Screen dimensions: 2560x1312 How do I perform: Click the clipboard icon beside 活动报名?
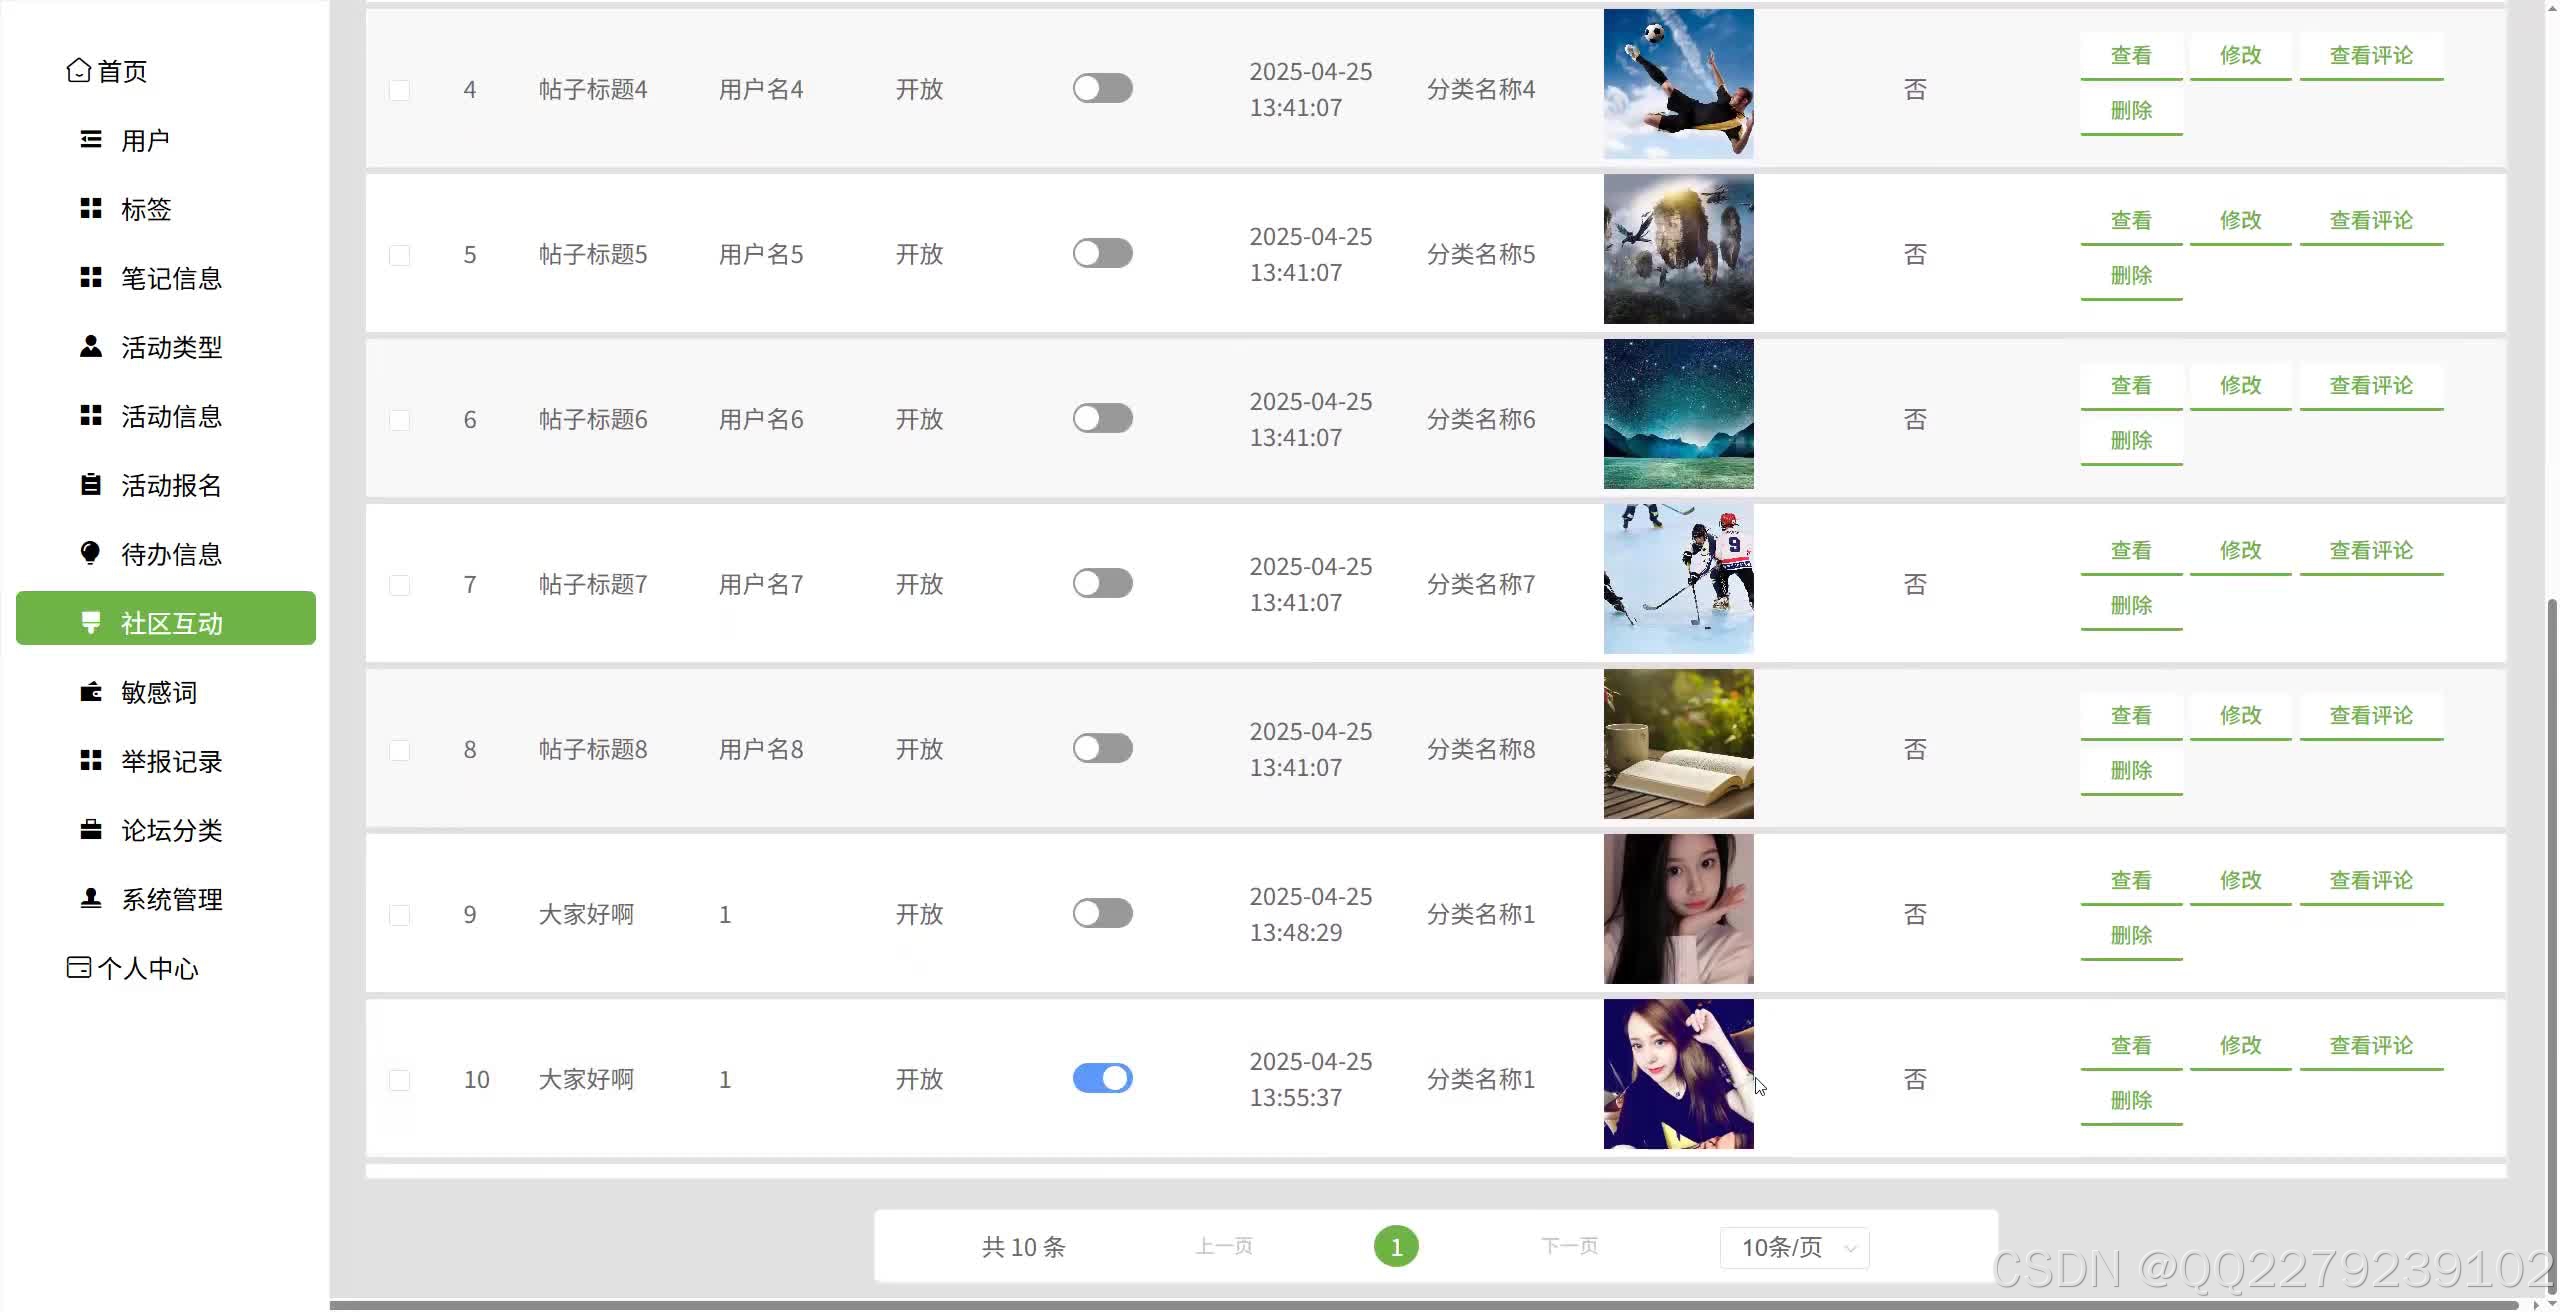[x=91, y=485]
